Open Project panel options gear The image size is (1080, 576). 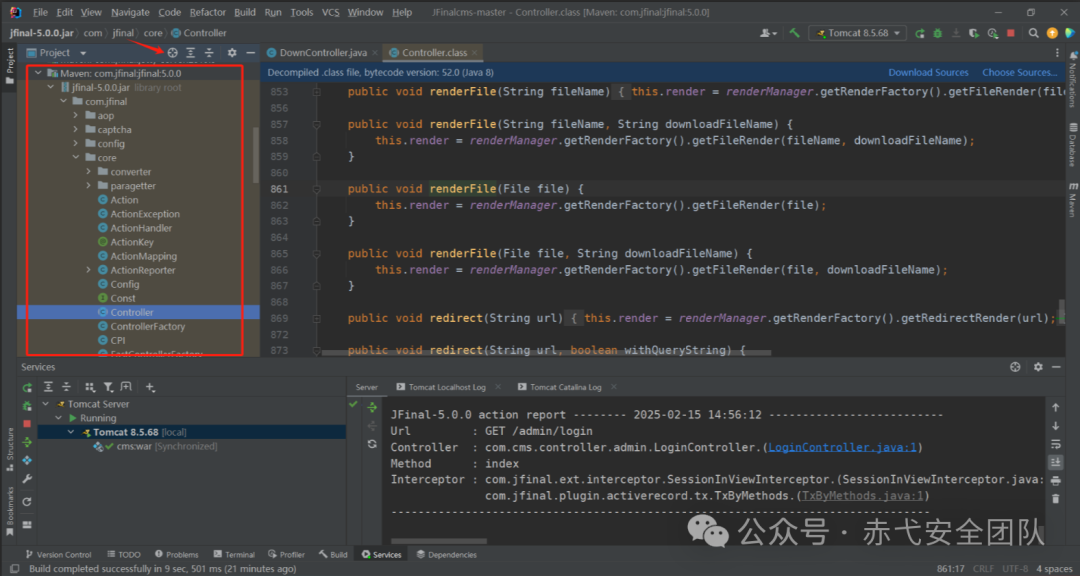pyautogui.click(x=232, y=52)
